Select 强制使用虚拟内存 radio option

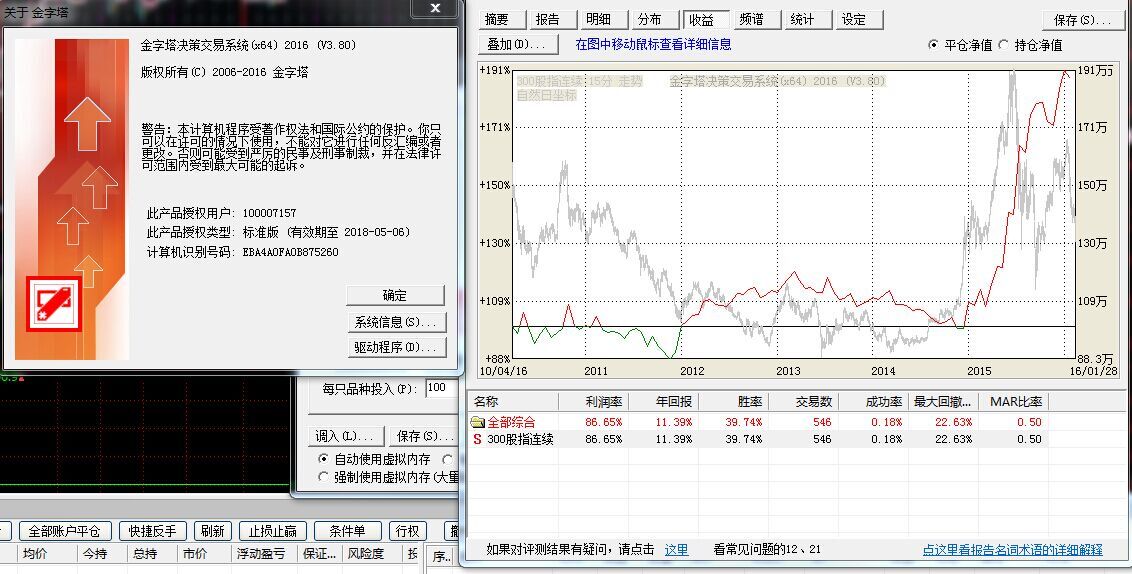(x=323, y=477)
